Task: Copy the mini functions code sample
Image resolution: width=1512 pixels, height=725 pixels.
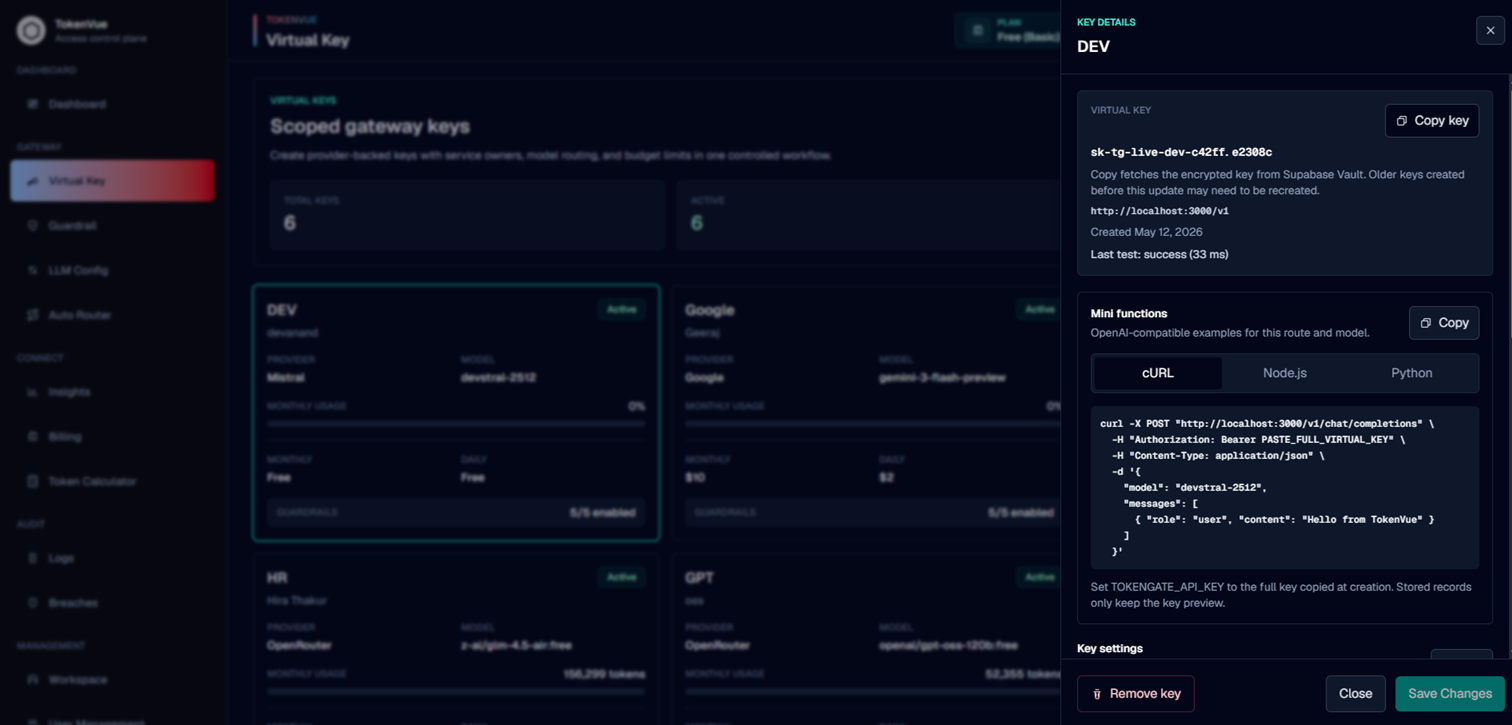Action: point(1444,323)
